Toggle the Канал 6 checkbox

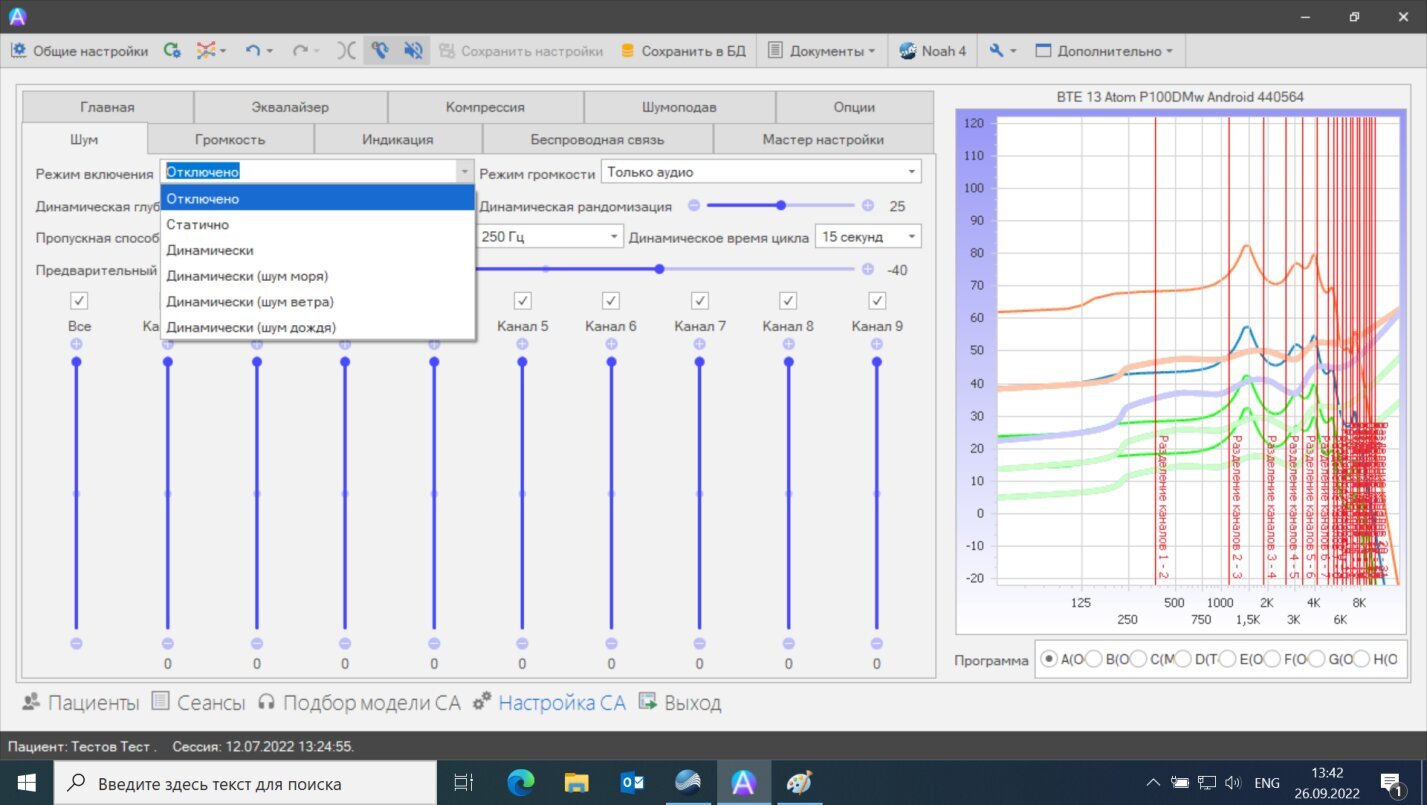[x=611, y=300]
